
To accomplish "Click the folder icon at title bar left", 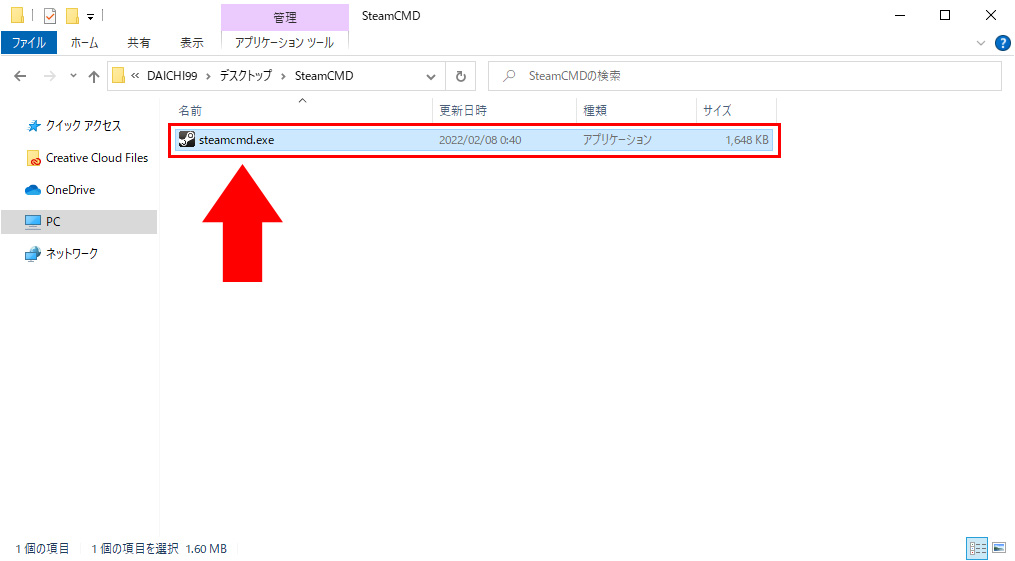I will coord(17,15).
